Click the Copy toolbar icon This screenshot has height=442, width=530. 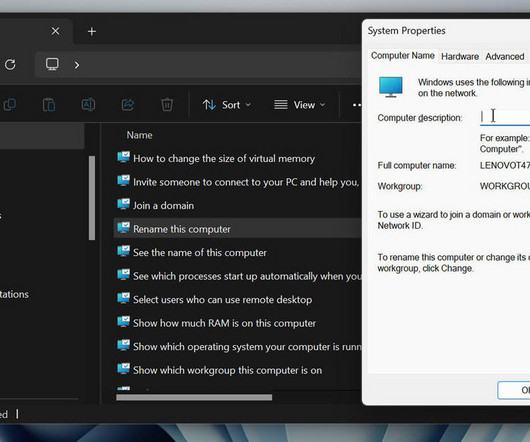(9, 105)
